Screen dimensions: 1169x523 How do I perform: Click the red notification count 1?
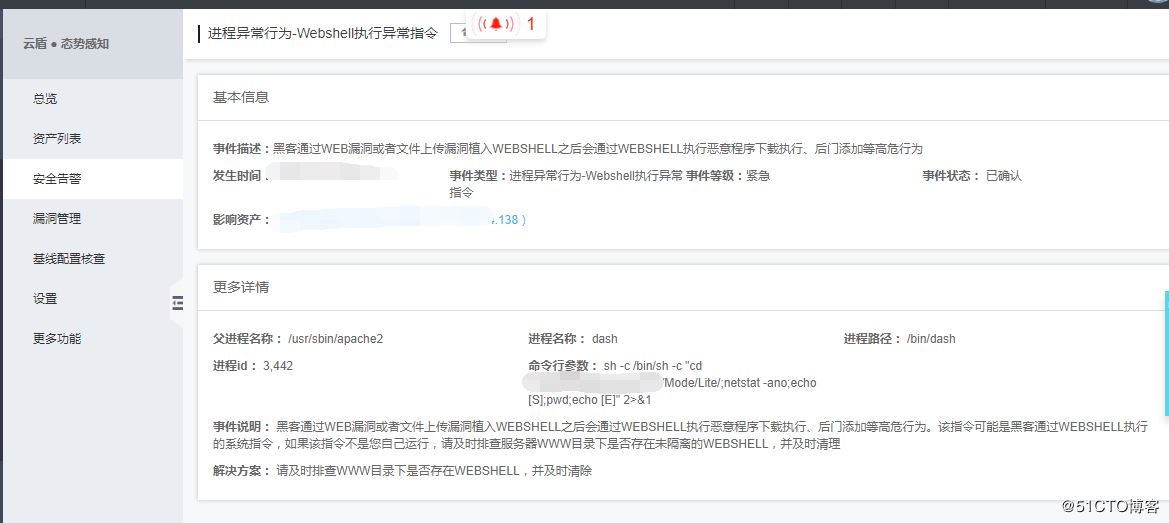click(531, 25)
